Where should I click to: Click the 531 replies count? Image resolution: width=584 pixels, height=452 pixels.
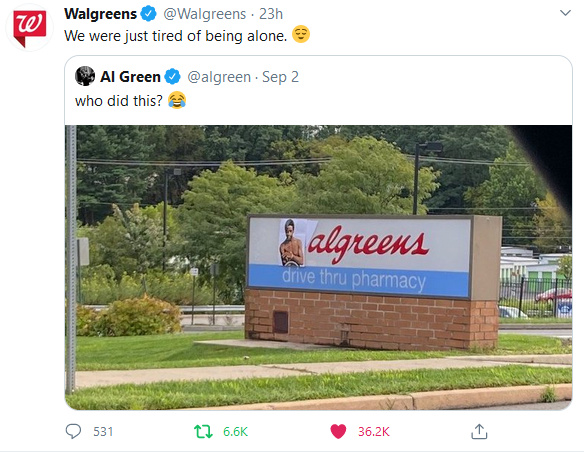[103, 432]
